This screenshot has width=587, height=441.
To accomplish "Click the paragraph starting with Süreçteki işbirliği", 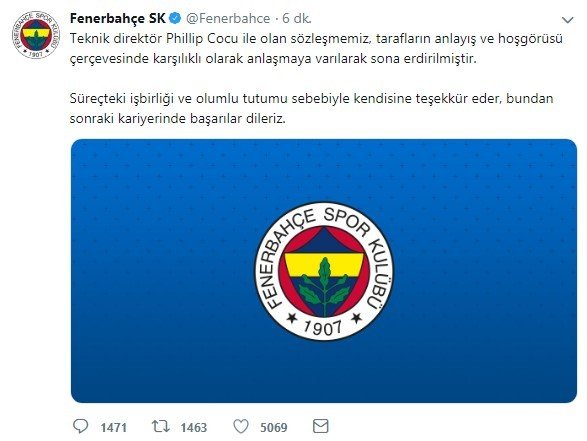I will (311, 109).
